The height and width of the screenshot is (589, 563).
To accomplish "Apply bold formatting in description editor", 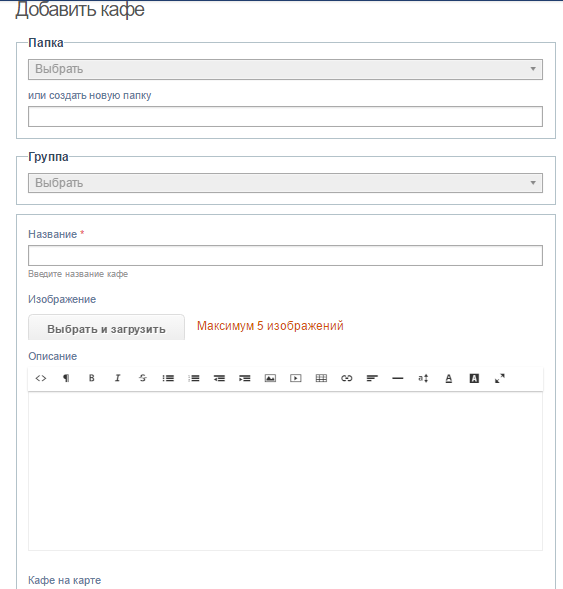I will (92, 378).
